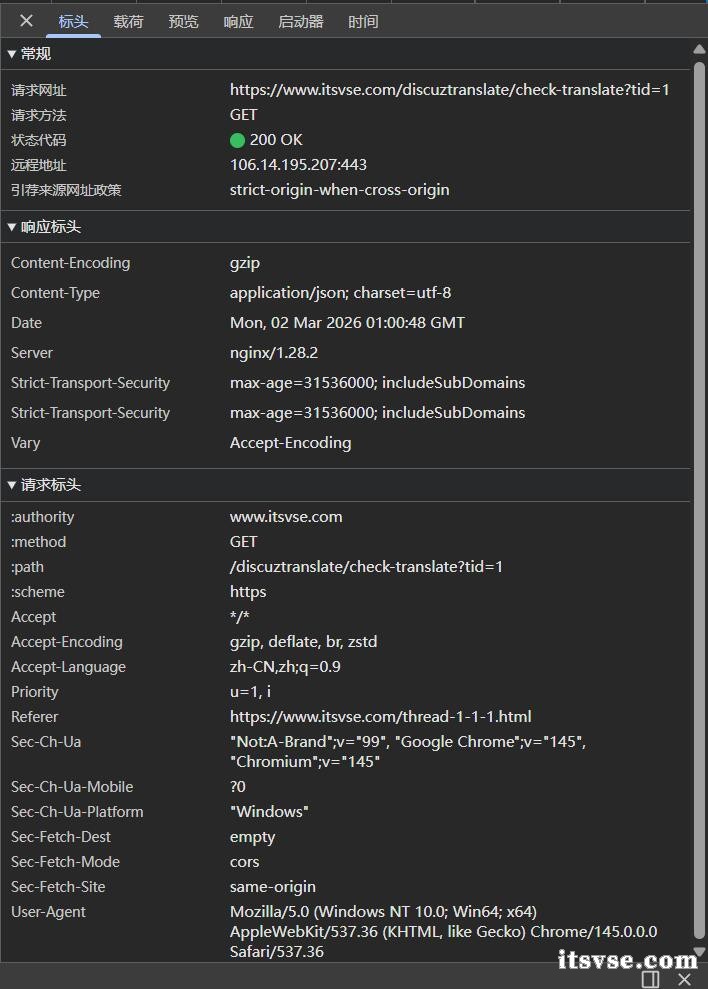This screenshot has height=989, width=708.
Task: Open the 启动器 tab
Action: 300,21
